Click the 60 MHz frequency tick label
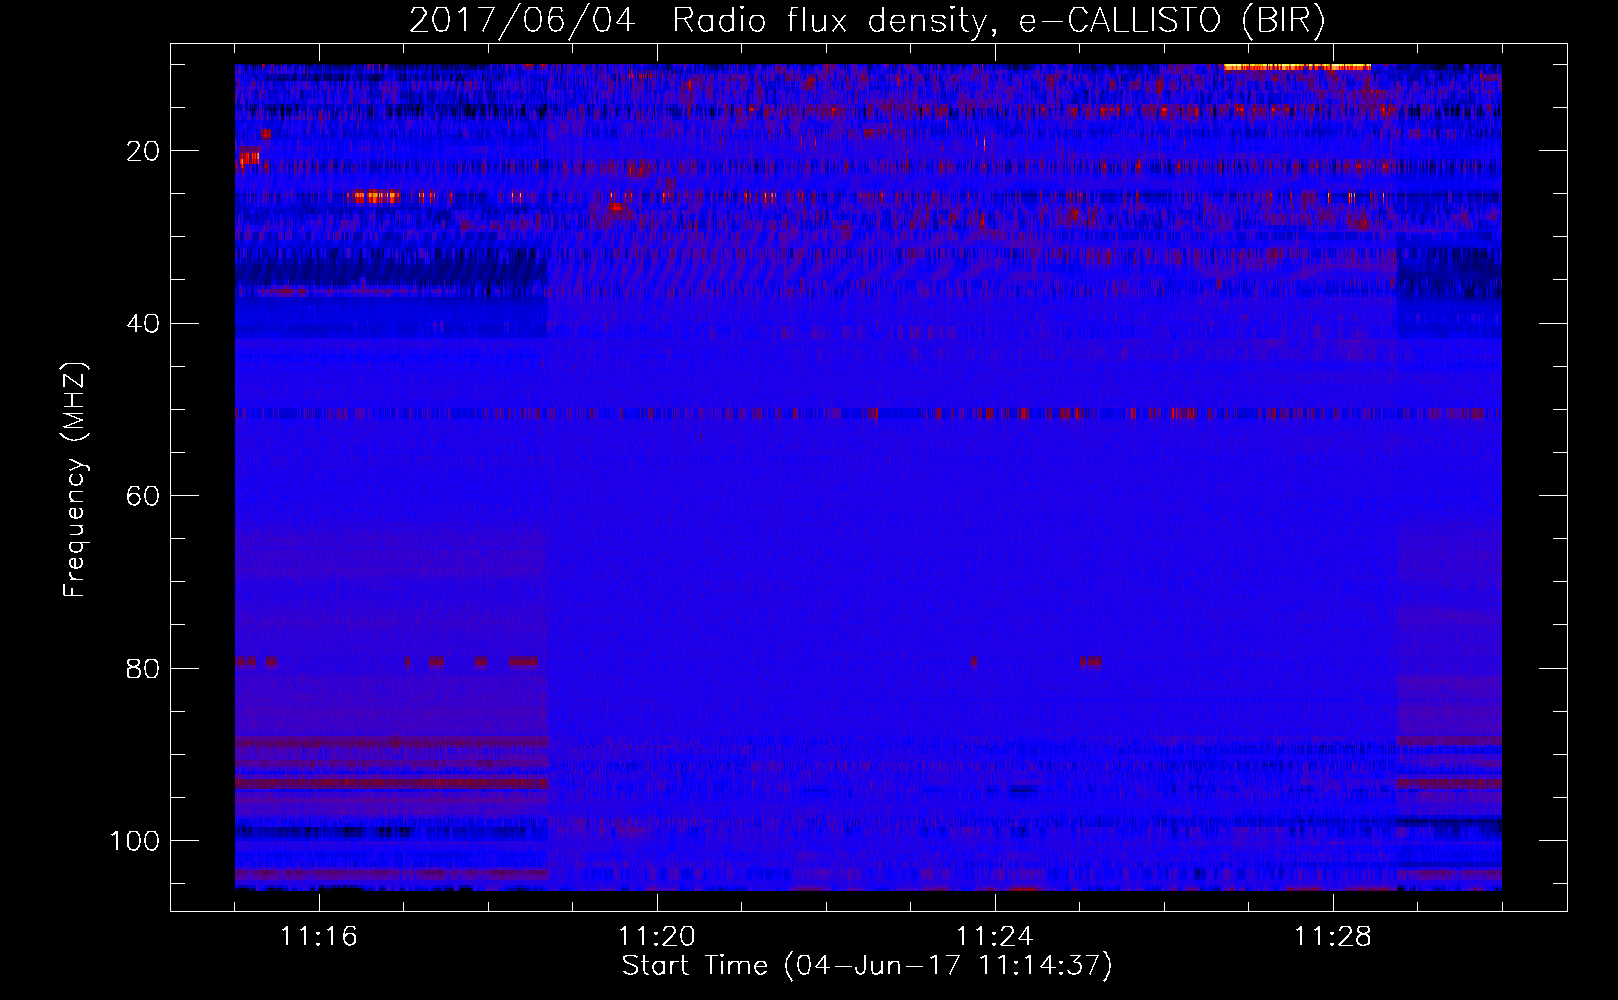Viewport: 1618px width, 1000px height. [x=143, y=496]
